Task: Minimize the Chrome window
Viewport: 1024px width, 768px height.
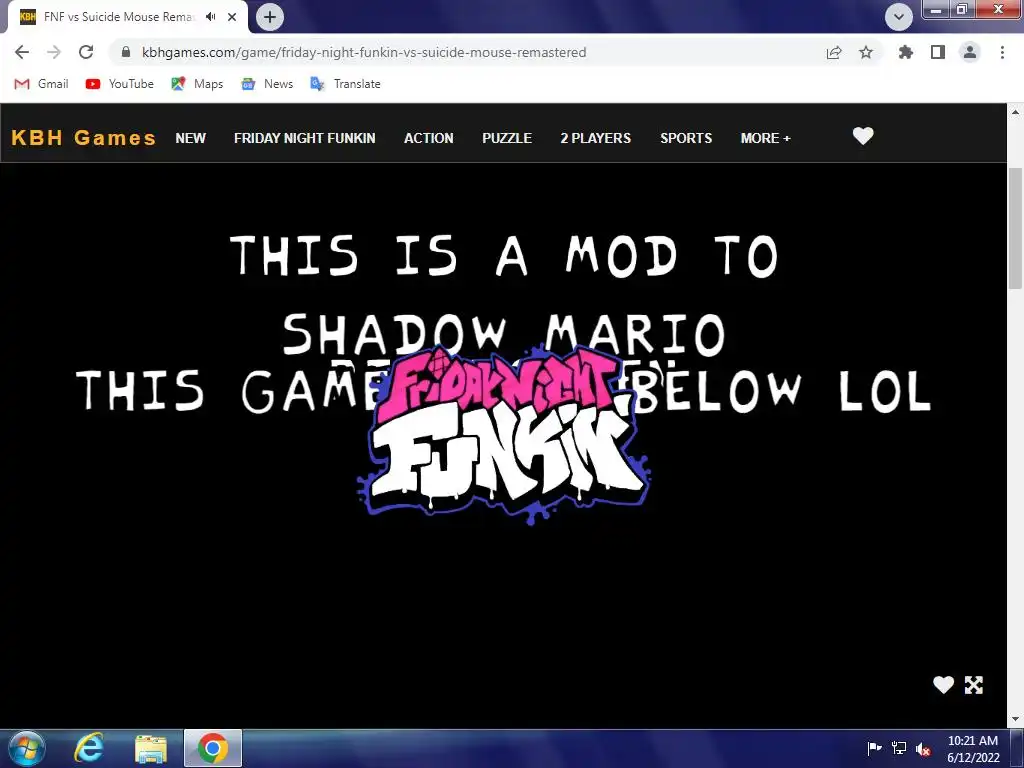Action: (x=936, y=10)
